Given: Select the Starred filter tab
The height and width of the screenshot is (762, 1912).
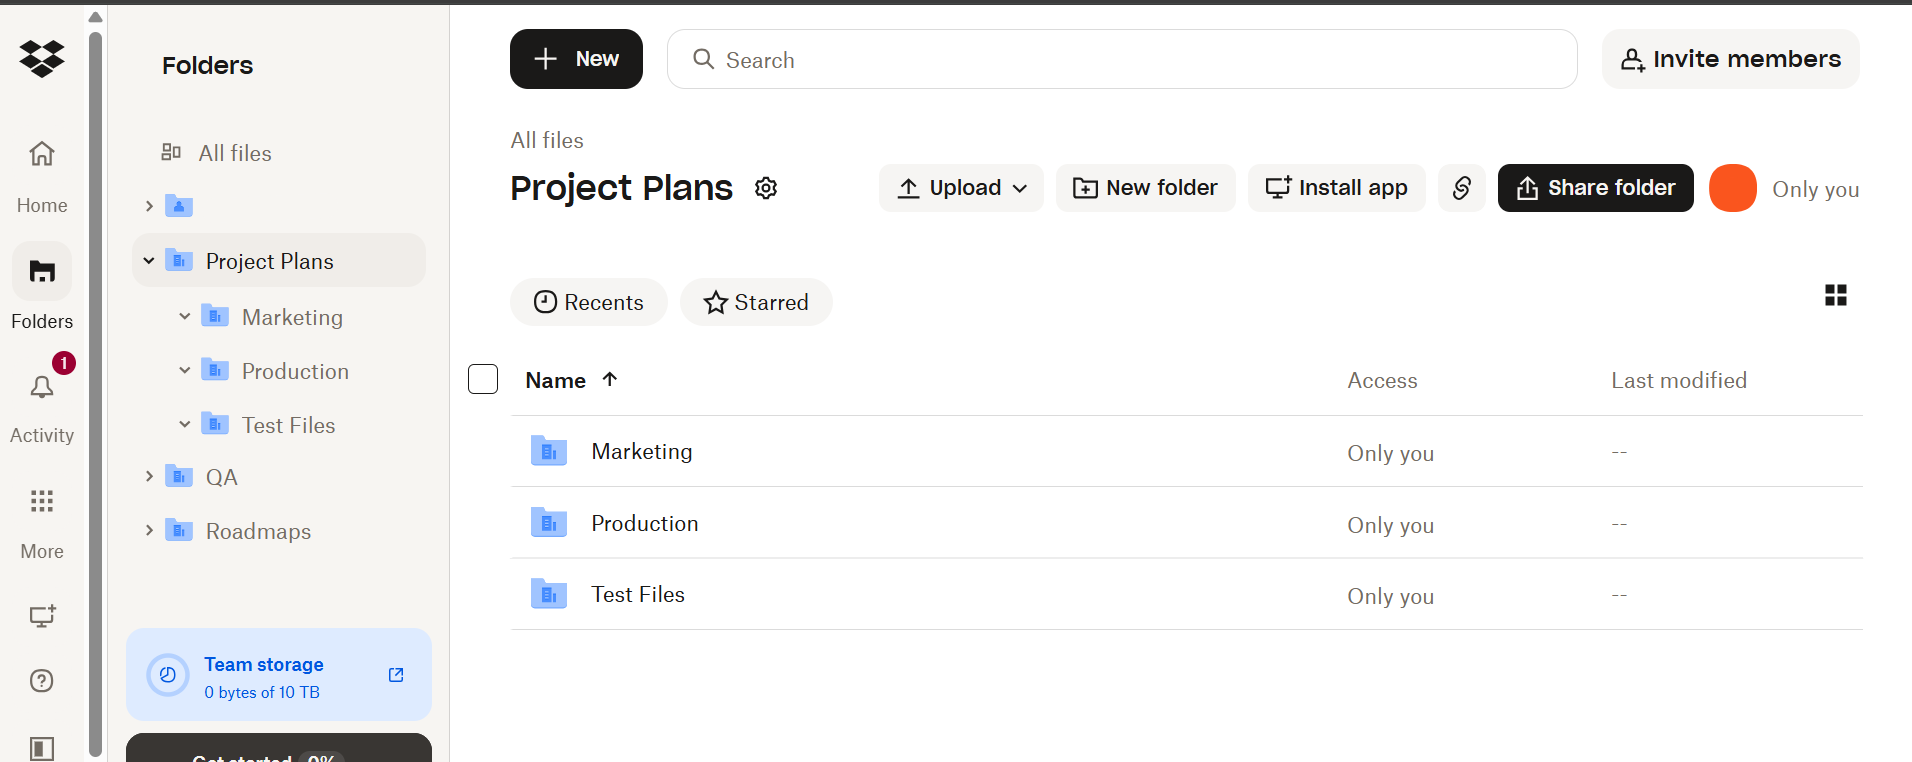Looking at the screenshot, I should coord(756,302).
